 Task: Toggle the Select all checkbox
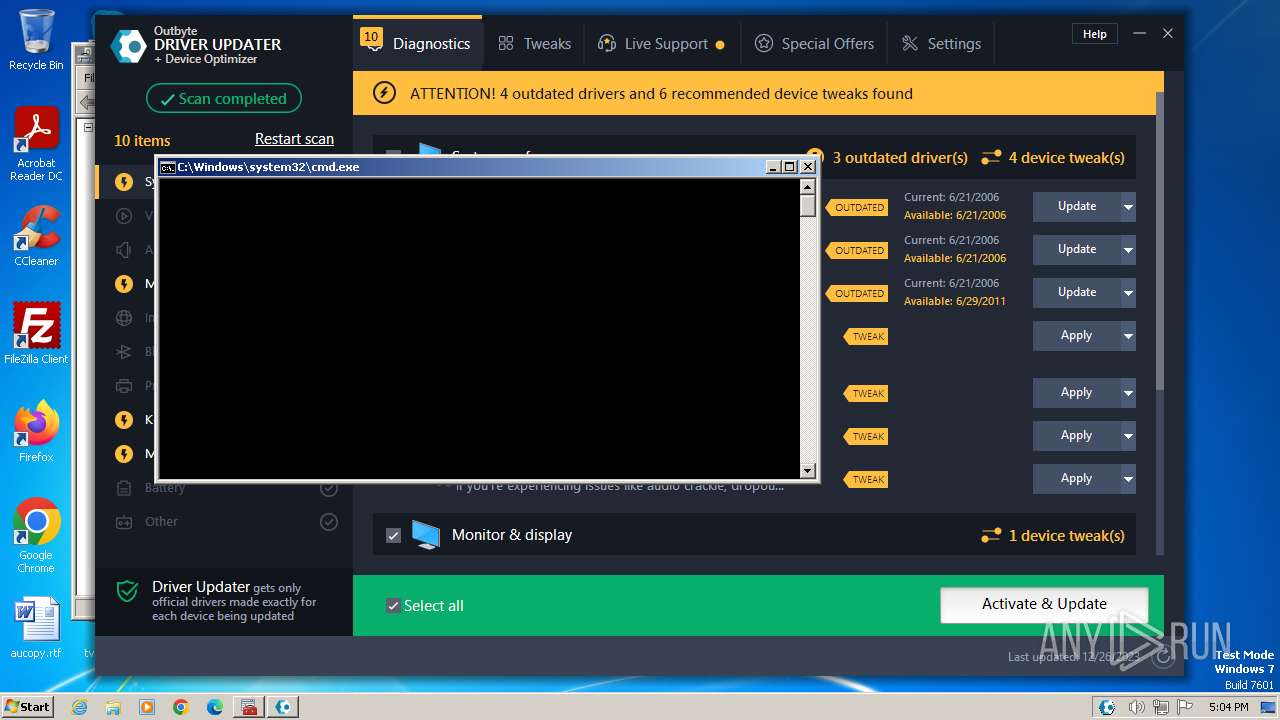click(393, 606)
